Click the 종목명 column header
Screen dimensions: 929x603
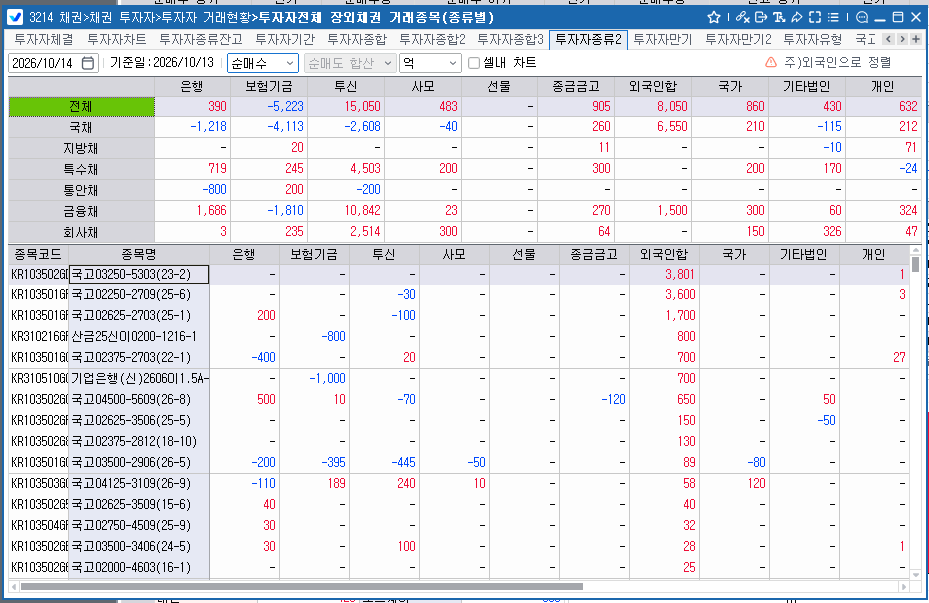coord(139,254)
